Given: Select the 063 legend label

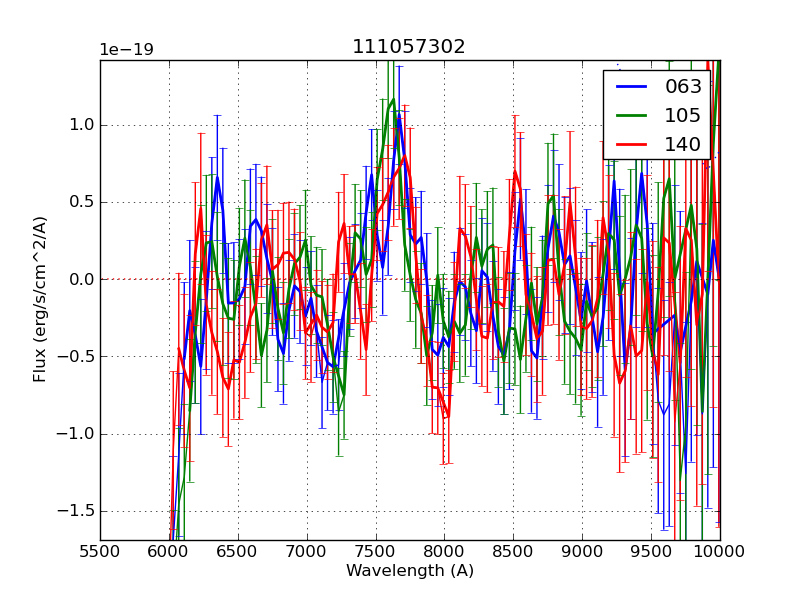Looking at the screenshot, I should tap(683, 87).
